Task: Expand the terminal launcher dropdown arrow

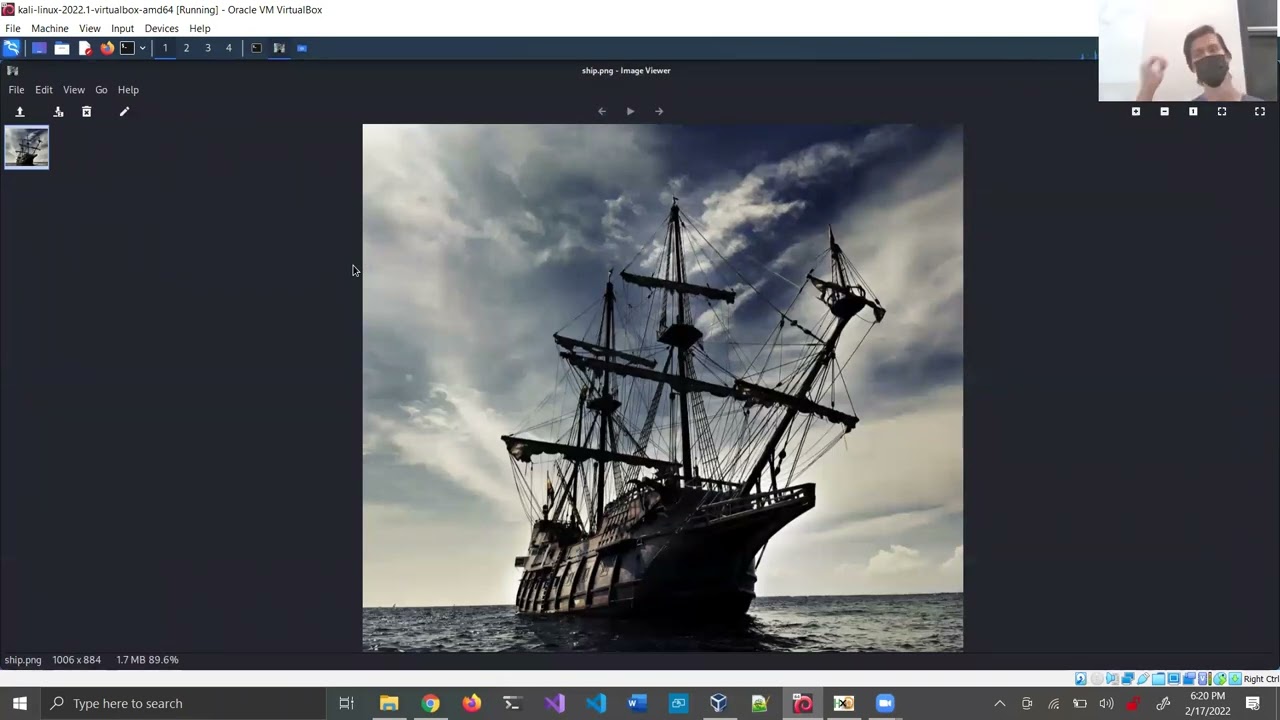Action: pos(142,48)
